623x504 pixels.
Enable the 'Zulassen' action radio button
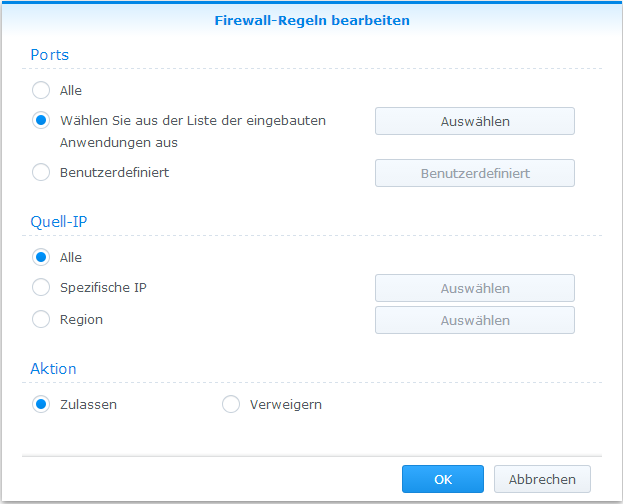(41, 404)
